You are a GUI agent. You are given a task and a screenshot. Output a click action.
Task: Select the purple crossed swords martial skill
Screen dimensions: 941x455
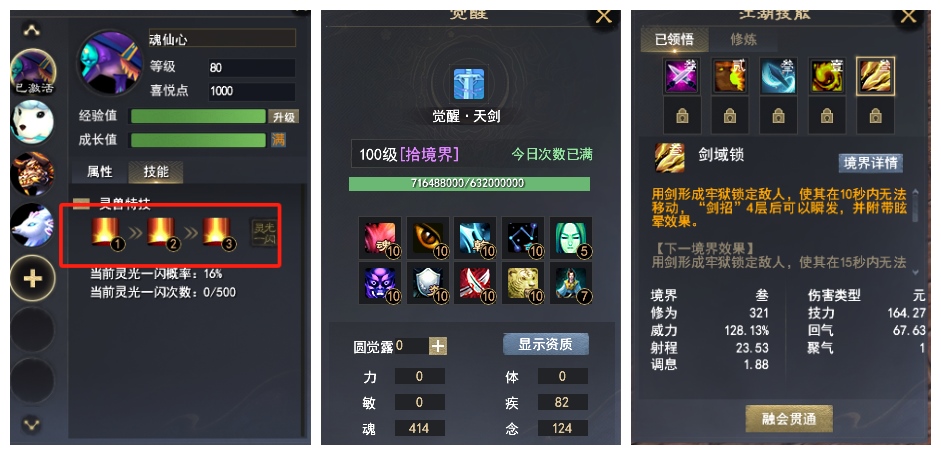pos(681,76)
